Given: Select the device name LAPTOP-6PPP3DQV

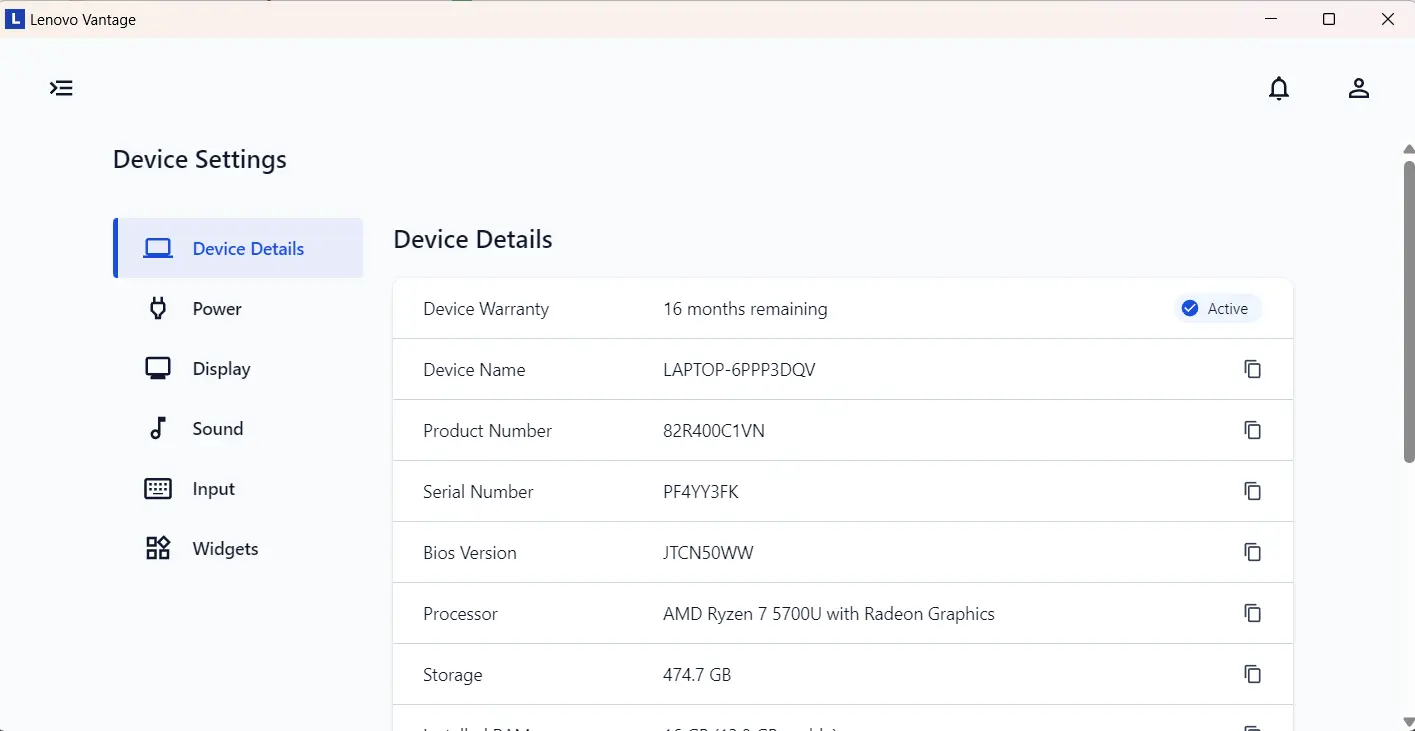Looking at the screenshot, I should pyautogui.click(x=739, y=370).
